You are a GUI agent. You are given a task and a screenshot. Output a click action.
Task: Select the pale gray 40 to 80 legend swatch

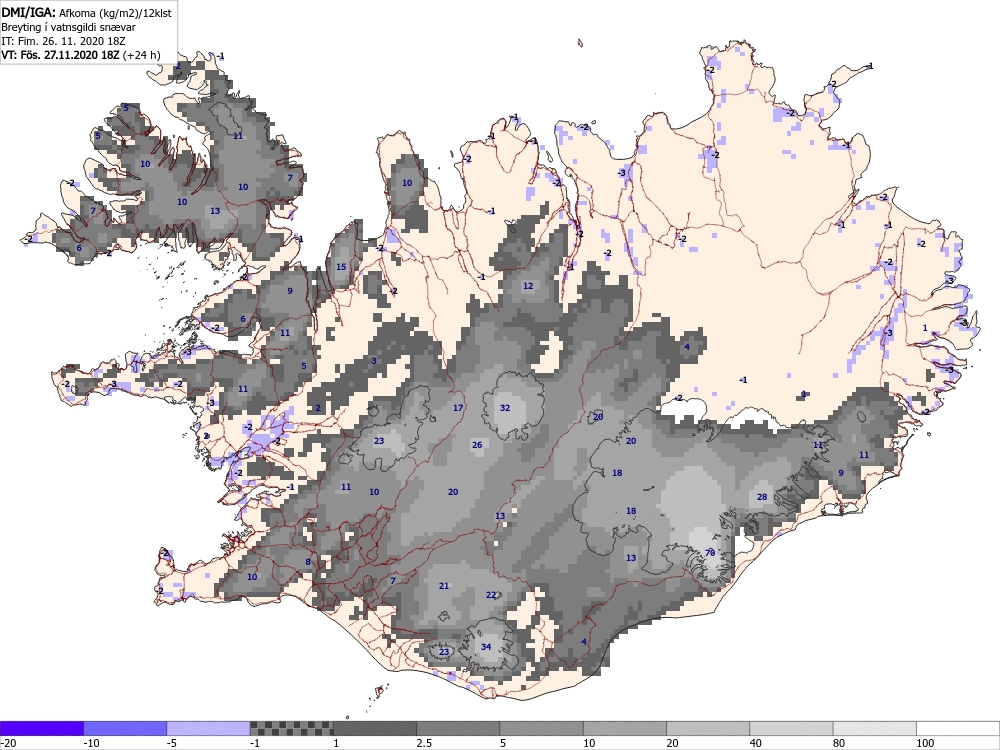(x=791, y=728)
